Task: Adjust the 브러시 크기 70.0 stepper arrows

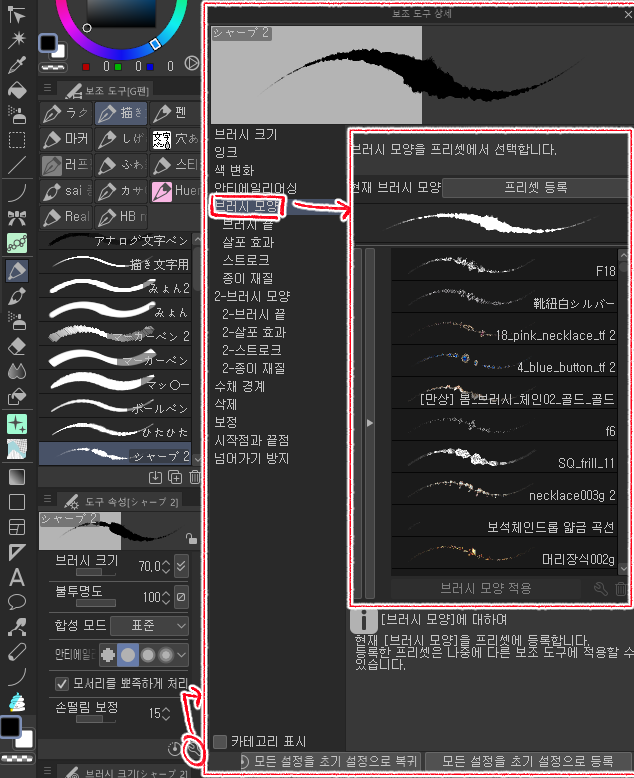Action: [166, 566]
